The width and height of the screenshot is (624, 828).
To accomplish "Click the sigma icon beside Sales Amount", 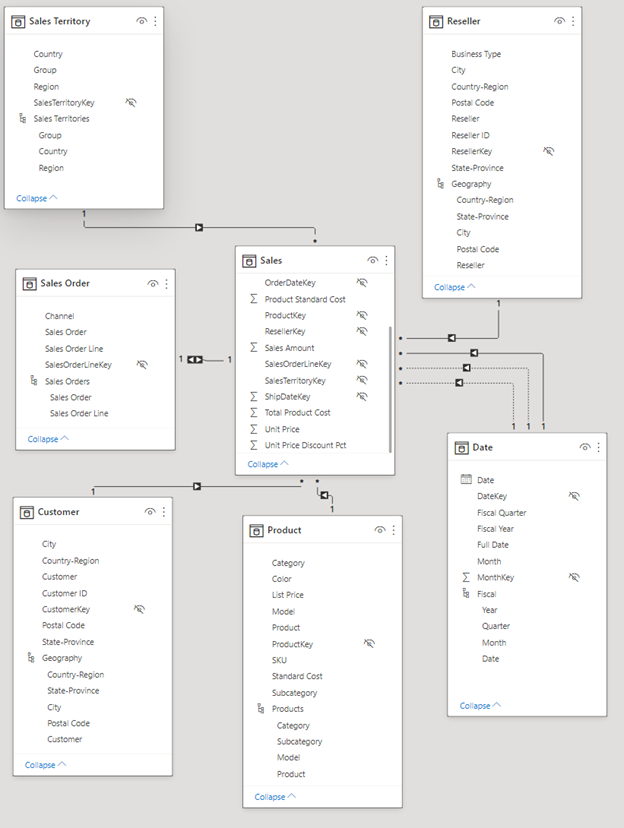I will coord(254,348).
